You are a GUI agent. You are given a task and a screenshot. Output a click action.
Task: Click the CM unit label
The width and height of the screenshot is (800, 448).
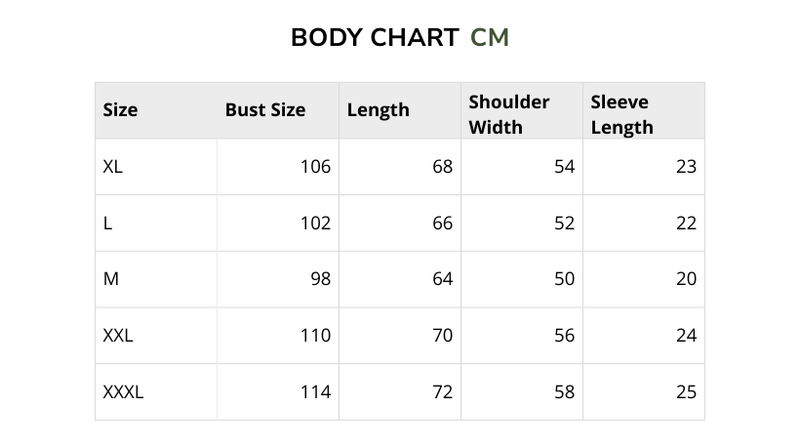(x=490, y=38)
